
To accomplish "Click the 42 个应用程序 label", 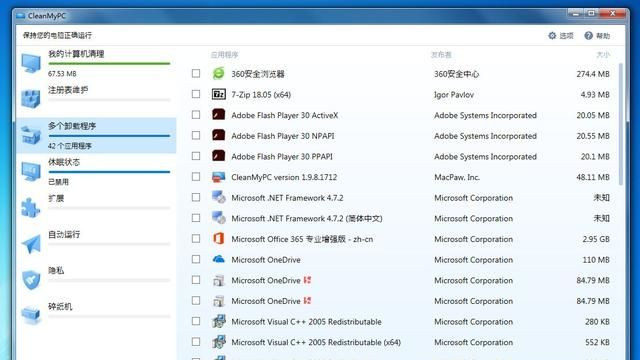I will (70, 146).
